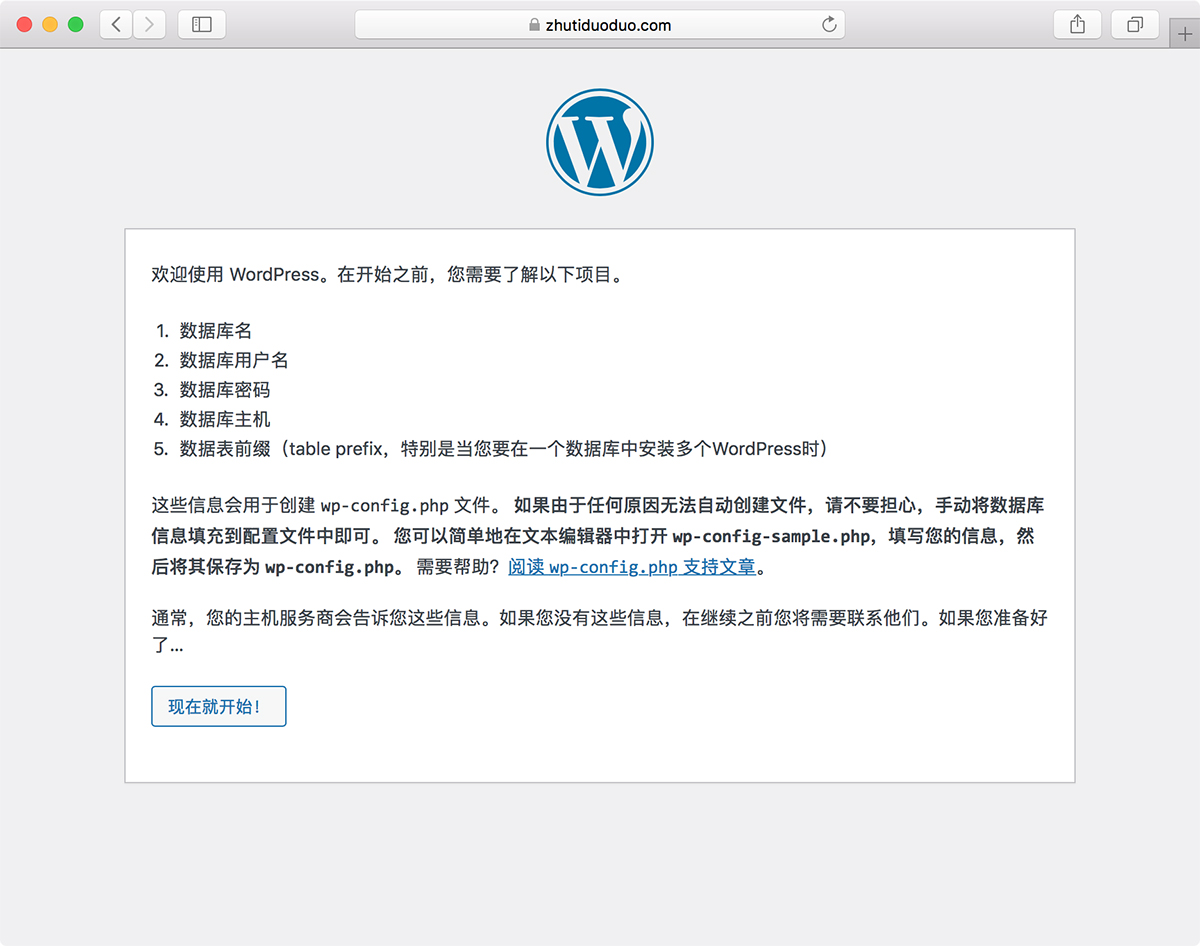Open a new tab with plus button
Image resolution: width=1200 pixels, height=946 pixels.
coord(1186,32)
